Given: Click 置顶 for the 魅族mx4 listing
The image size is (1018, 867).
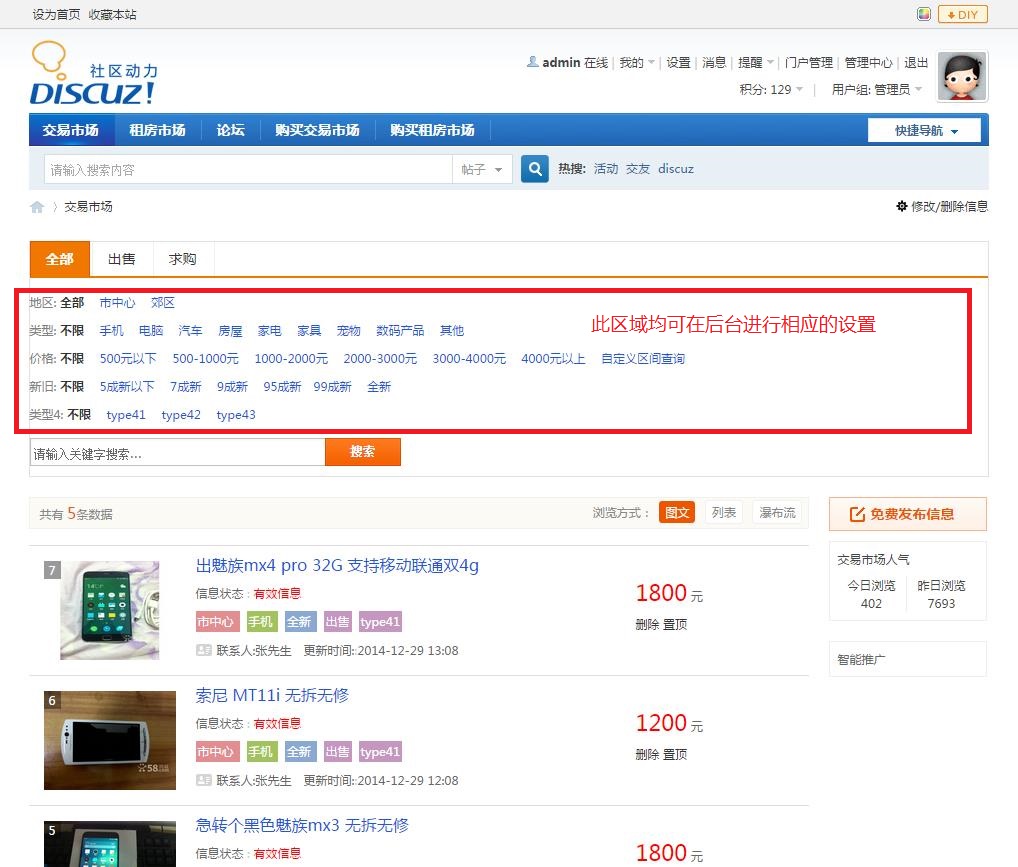Looking at the screenshot, I should 675,625.
